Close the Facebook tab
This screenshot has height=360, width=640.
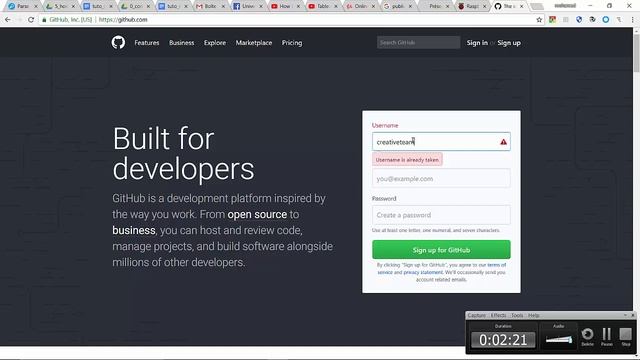click(261, 6)
